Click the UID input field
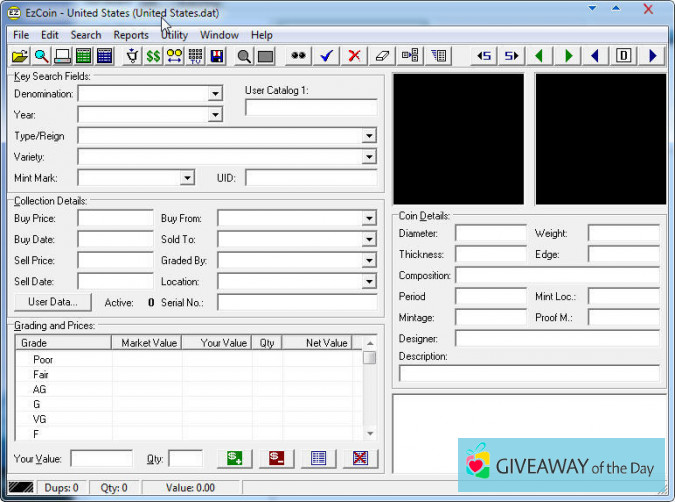675x502 pixels. [311, 178]
